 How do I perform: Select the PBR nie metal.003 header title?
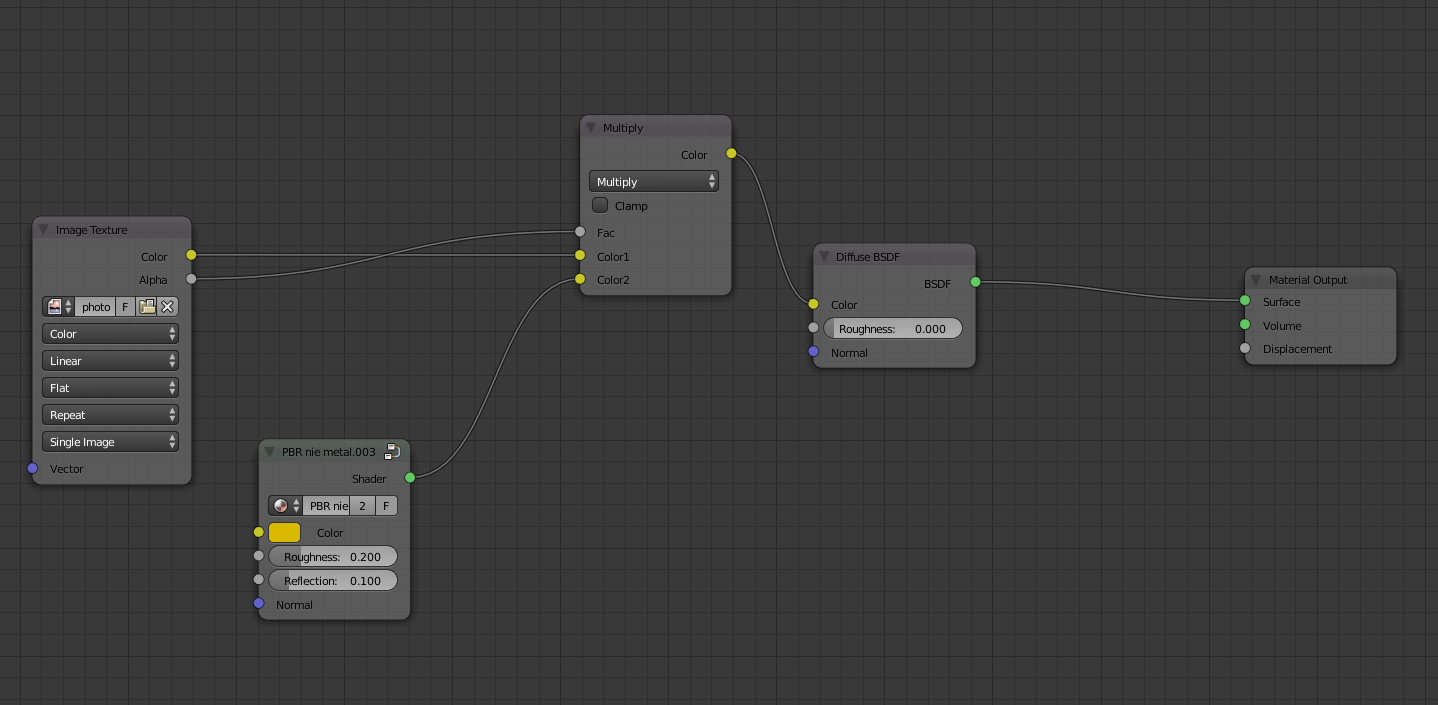pos(329,452)
